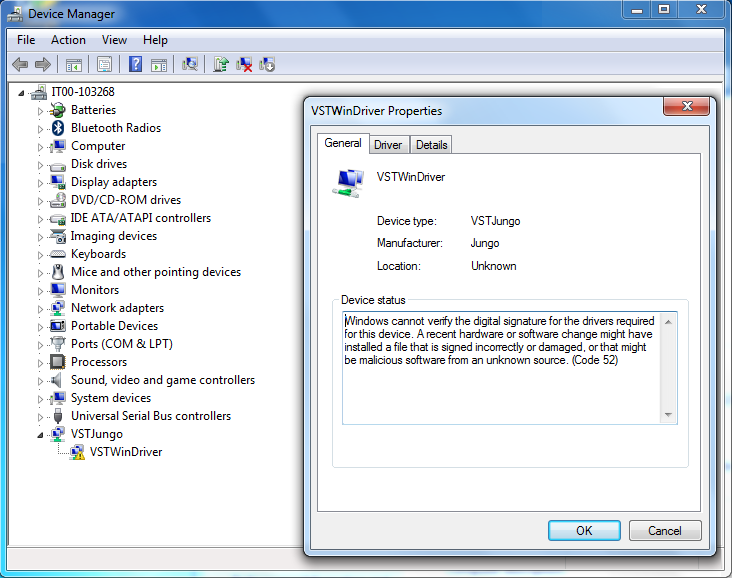
Task: Expand the Monitors category
Action: [40, 291]
